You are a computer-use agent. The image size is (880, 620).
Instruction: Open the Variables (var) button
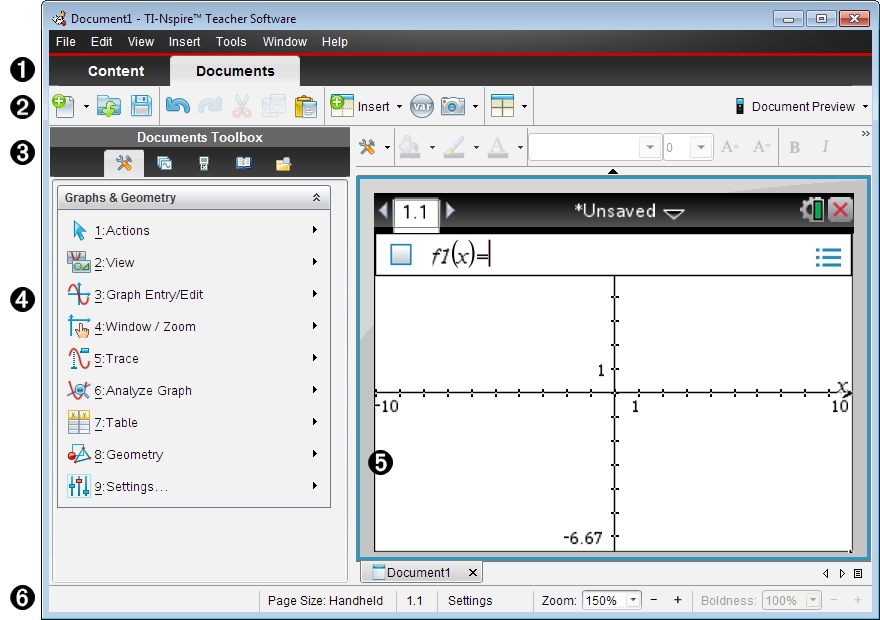(x=422, y=106)
